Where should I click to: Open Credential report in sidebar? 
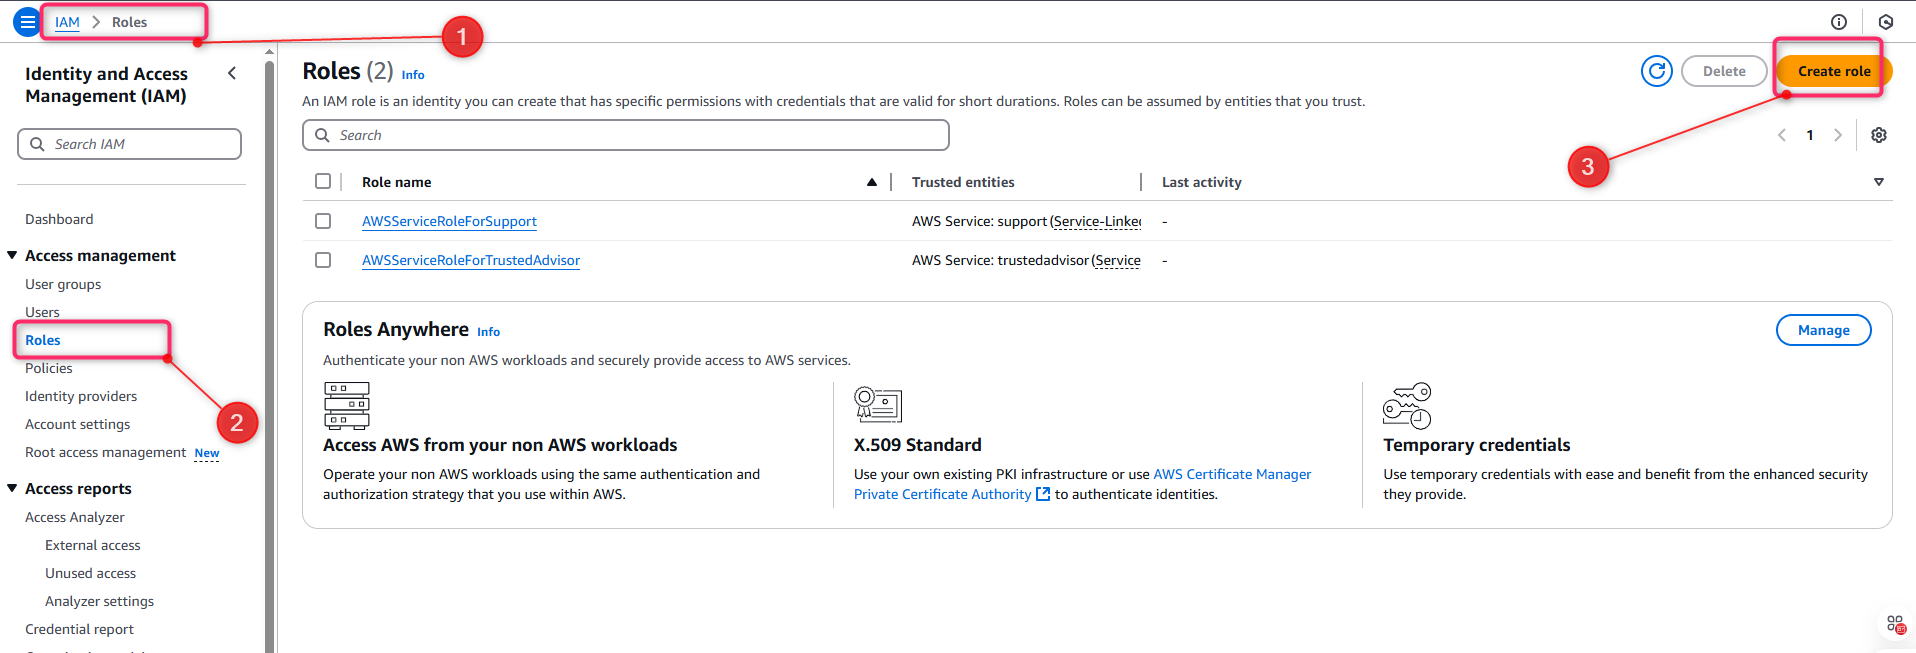pyautogui.click(x=79, y=629)
